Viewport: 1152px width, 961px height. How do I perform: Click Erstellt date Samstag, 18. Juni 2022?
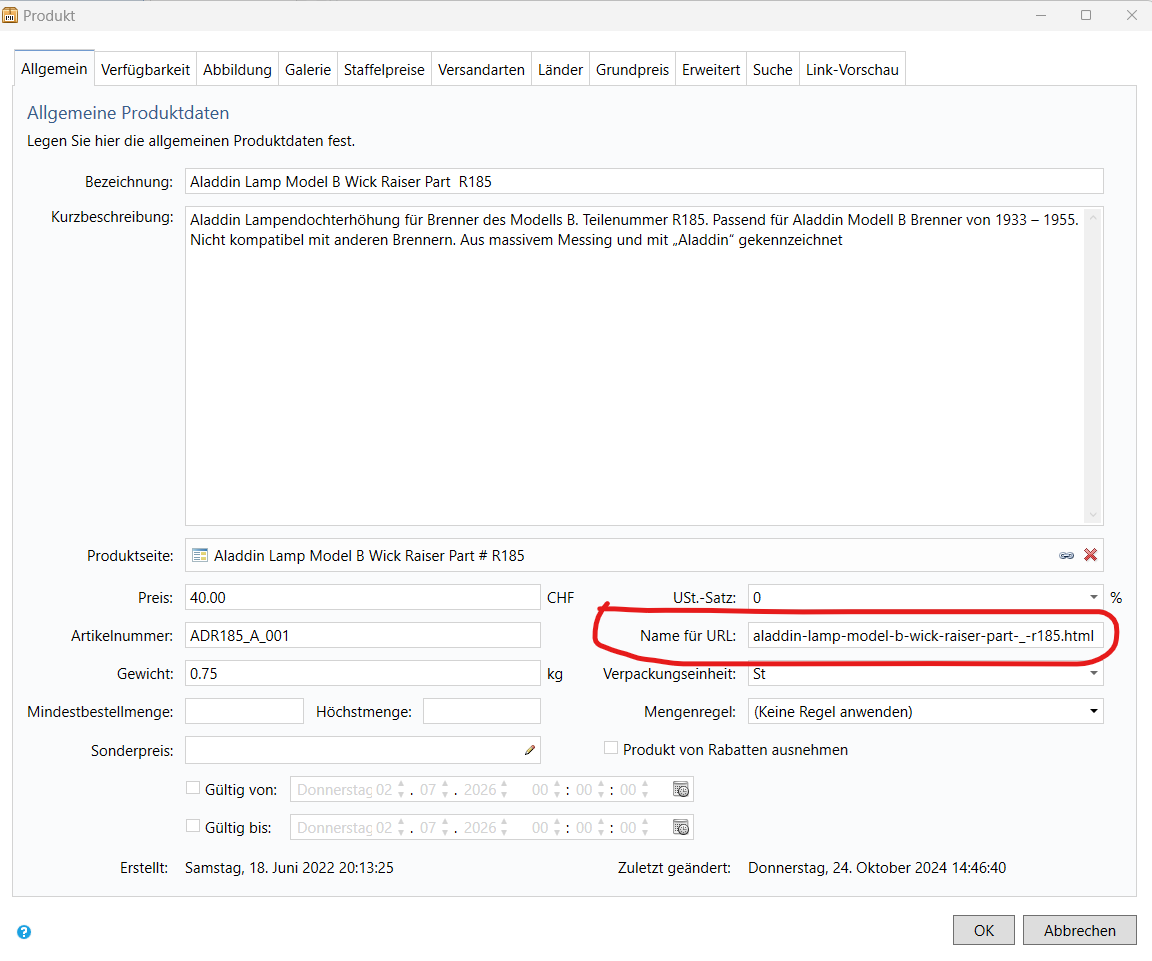point(289,868)
